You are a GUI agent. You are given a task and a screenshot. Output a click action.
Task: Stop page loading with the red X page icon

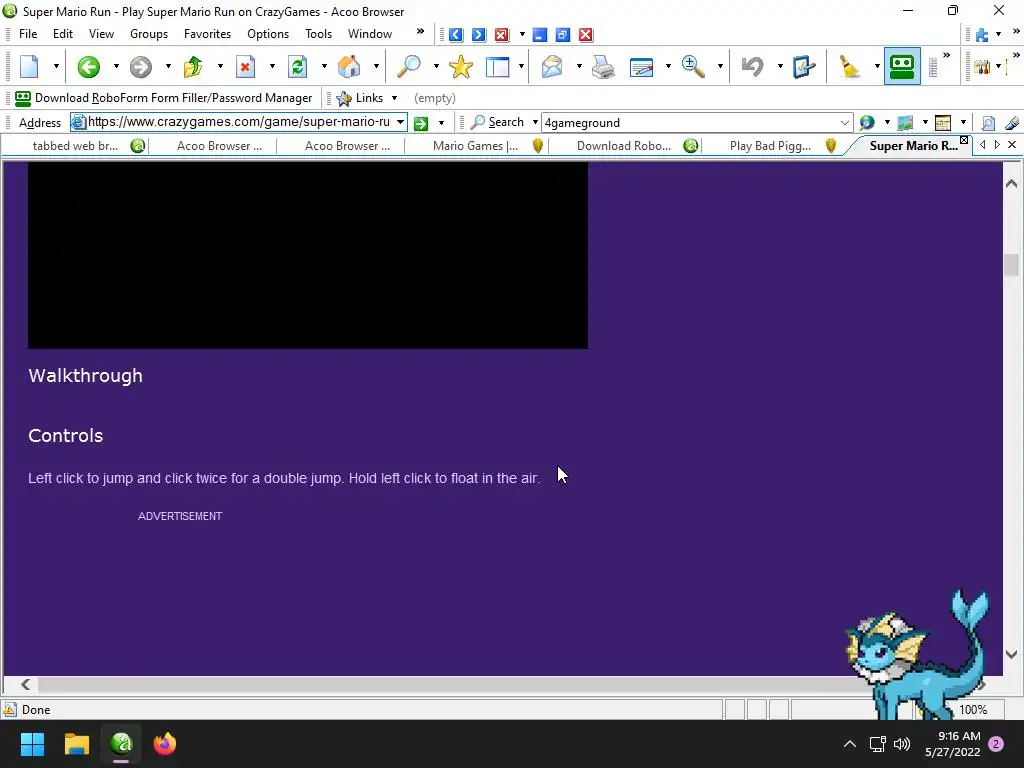[245, 67]
